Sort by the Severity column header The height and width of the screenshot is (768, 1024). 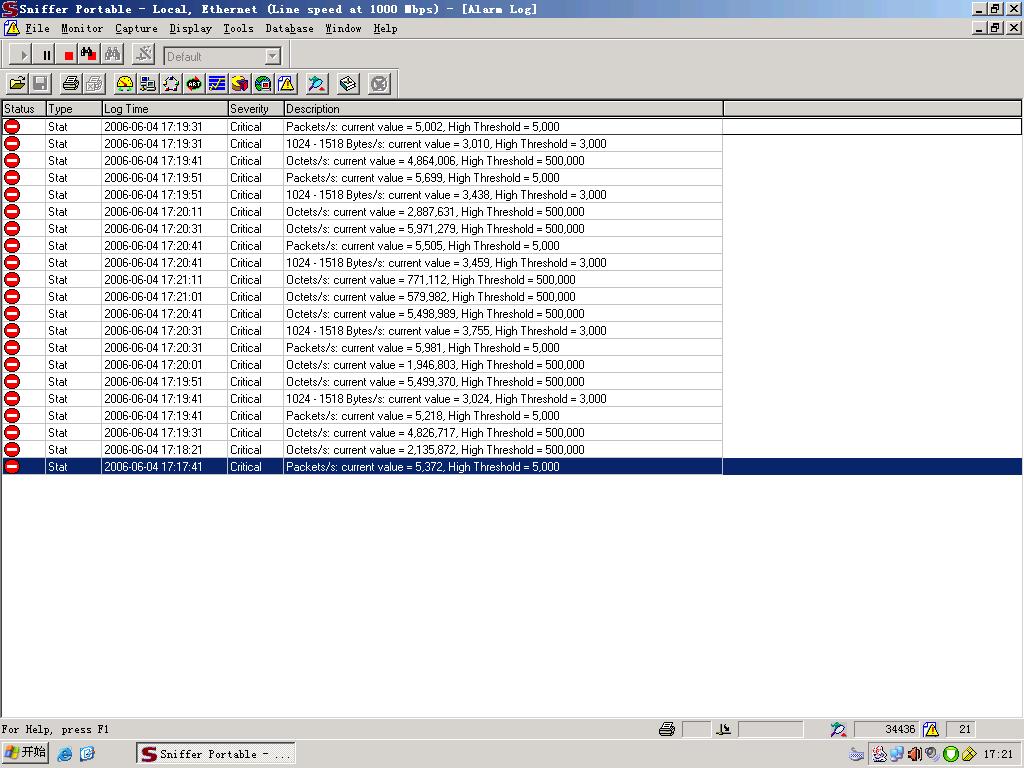(255, 108)
